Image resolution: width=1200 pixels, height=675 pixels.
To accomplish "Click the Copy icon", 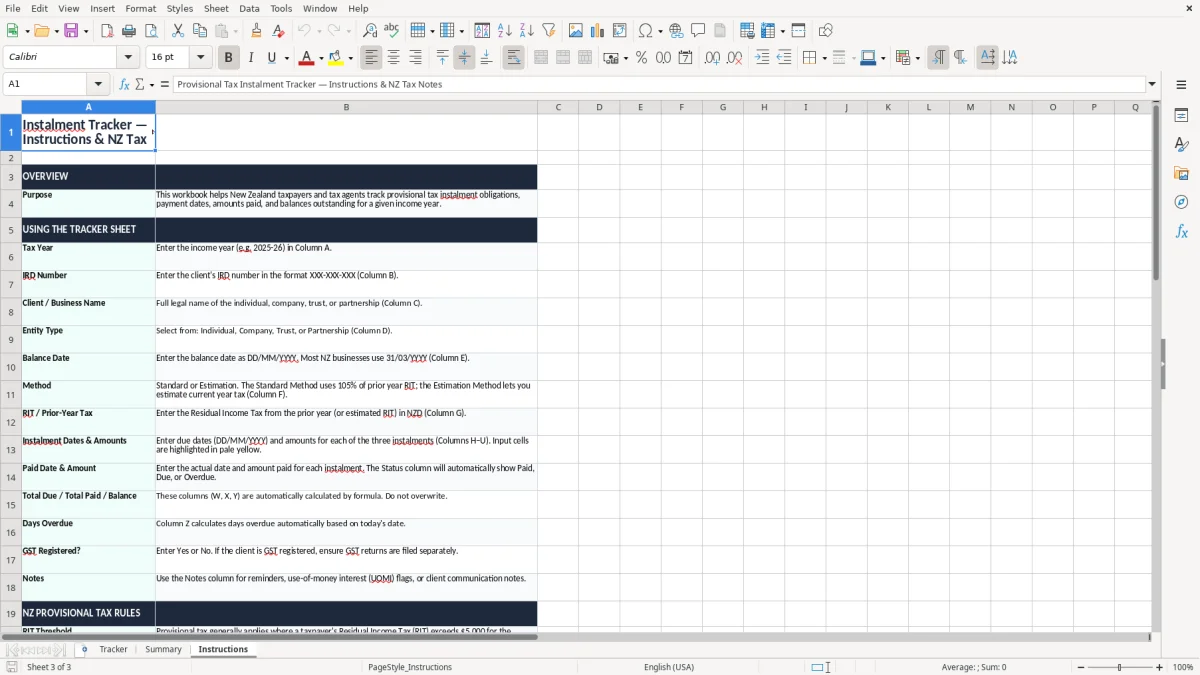I will [x=200, y=31].
